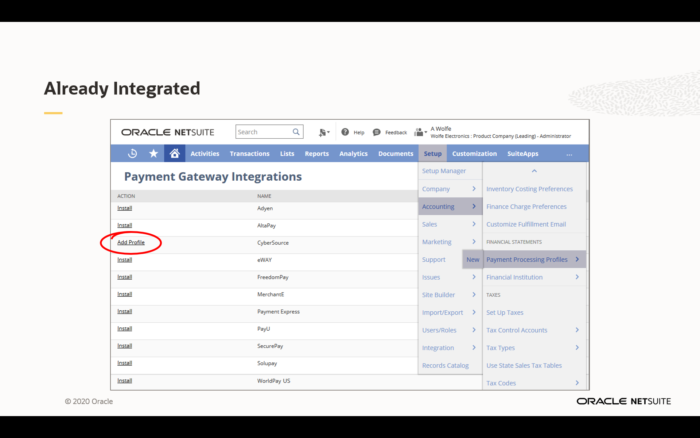Expand the Users/Roles submenu
This screenshot has width=700, height=438.
(x=450, y=330)
